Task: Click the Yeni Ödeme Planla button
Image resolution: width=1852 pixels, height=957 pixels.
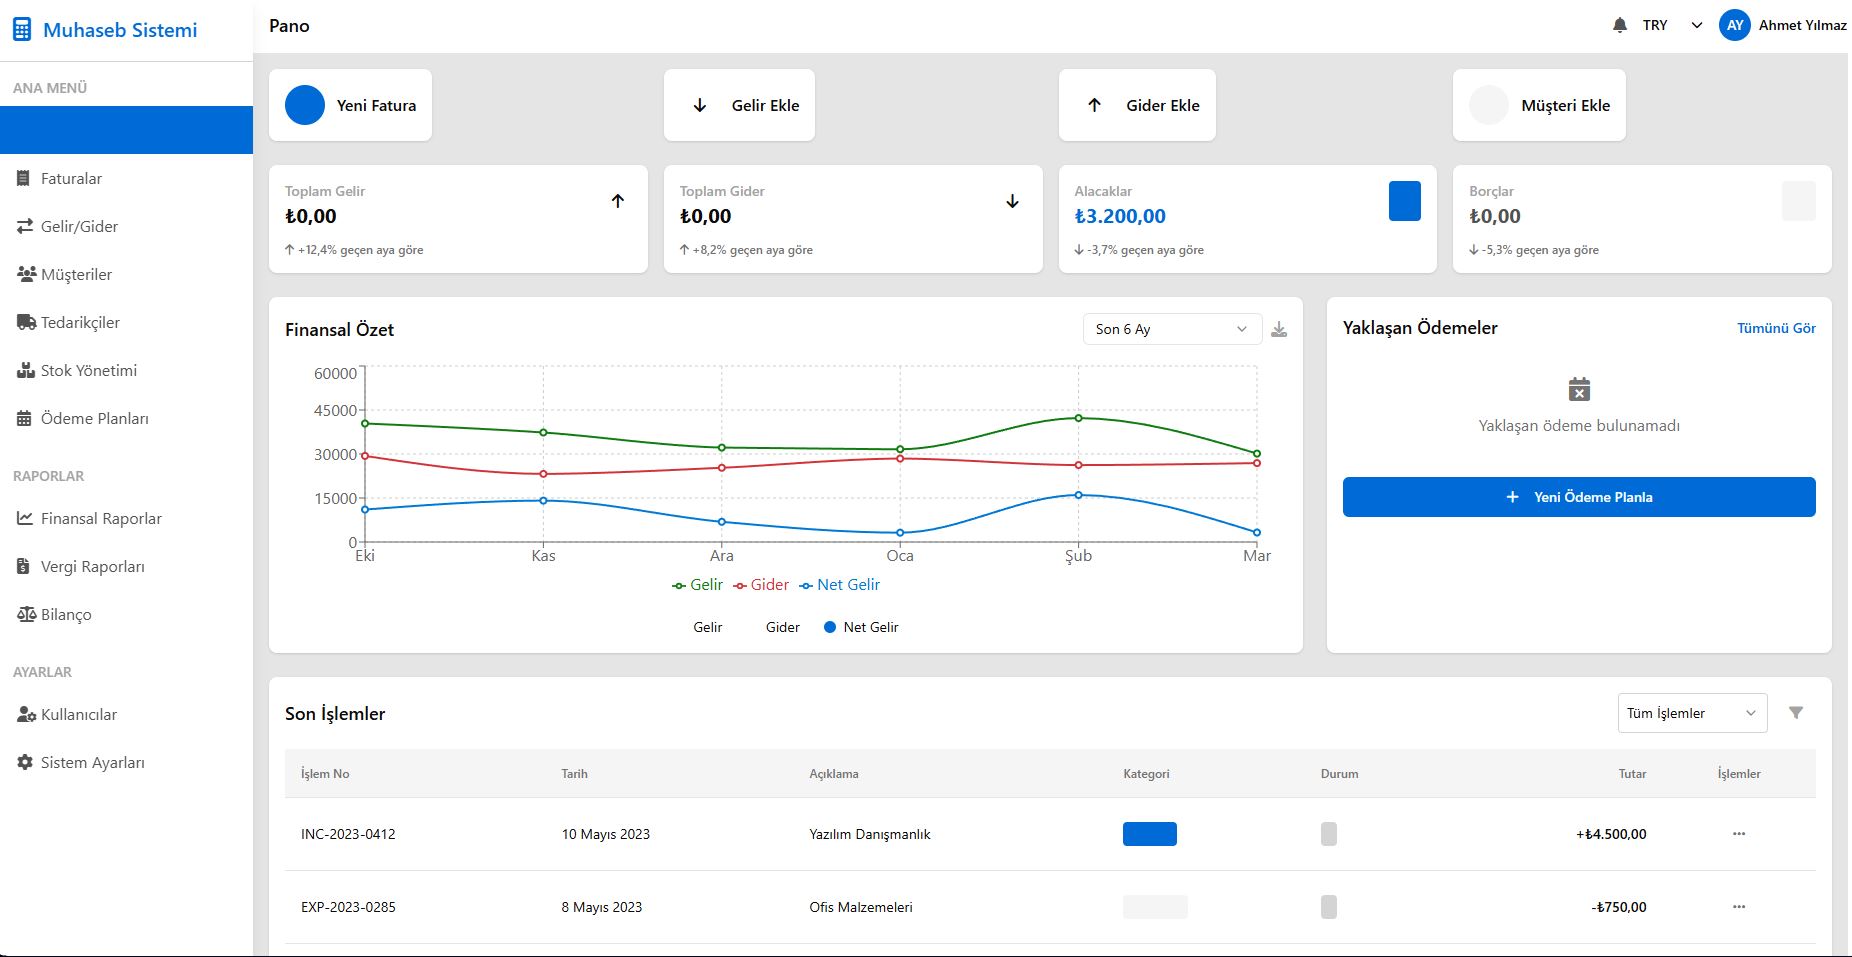Action: (1578, 497)
